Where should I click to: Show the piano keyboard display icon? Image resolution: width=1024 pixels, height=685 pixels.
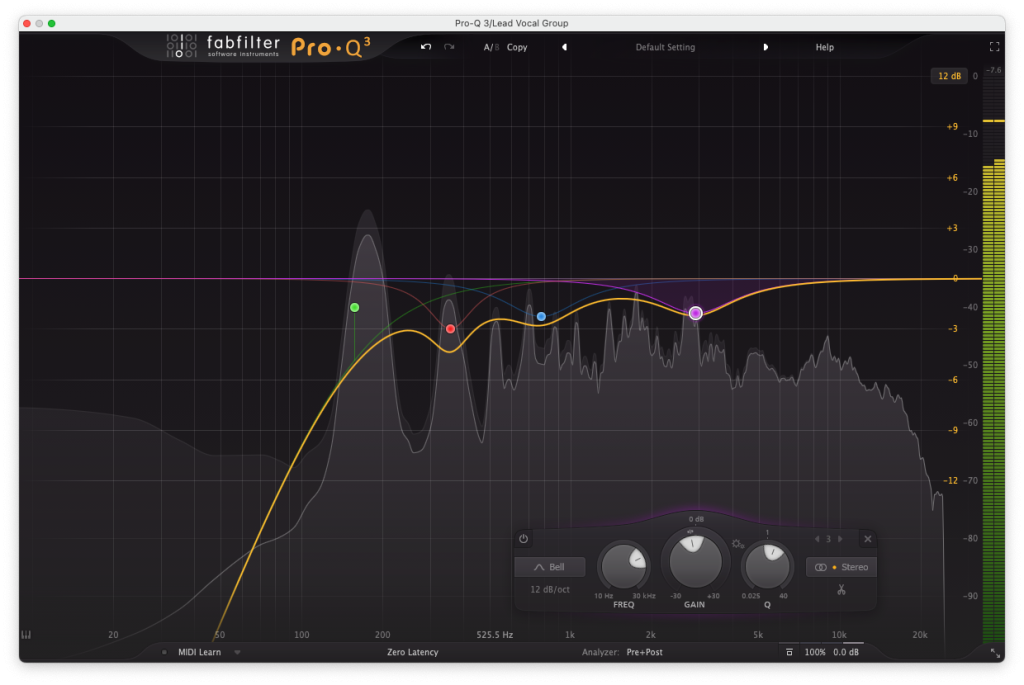point(26,635)
